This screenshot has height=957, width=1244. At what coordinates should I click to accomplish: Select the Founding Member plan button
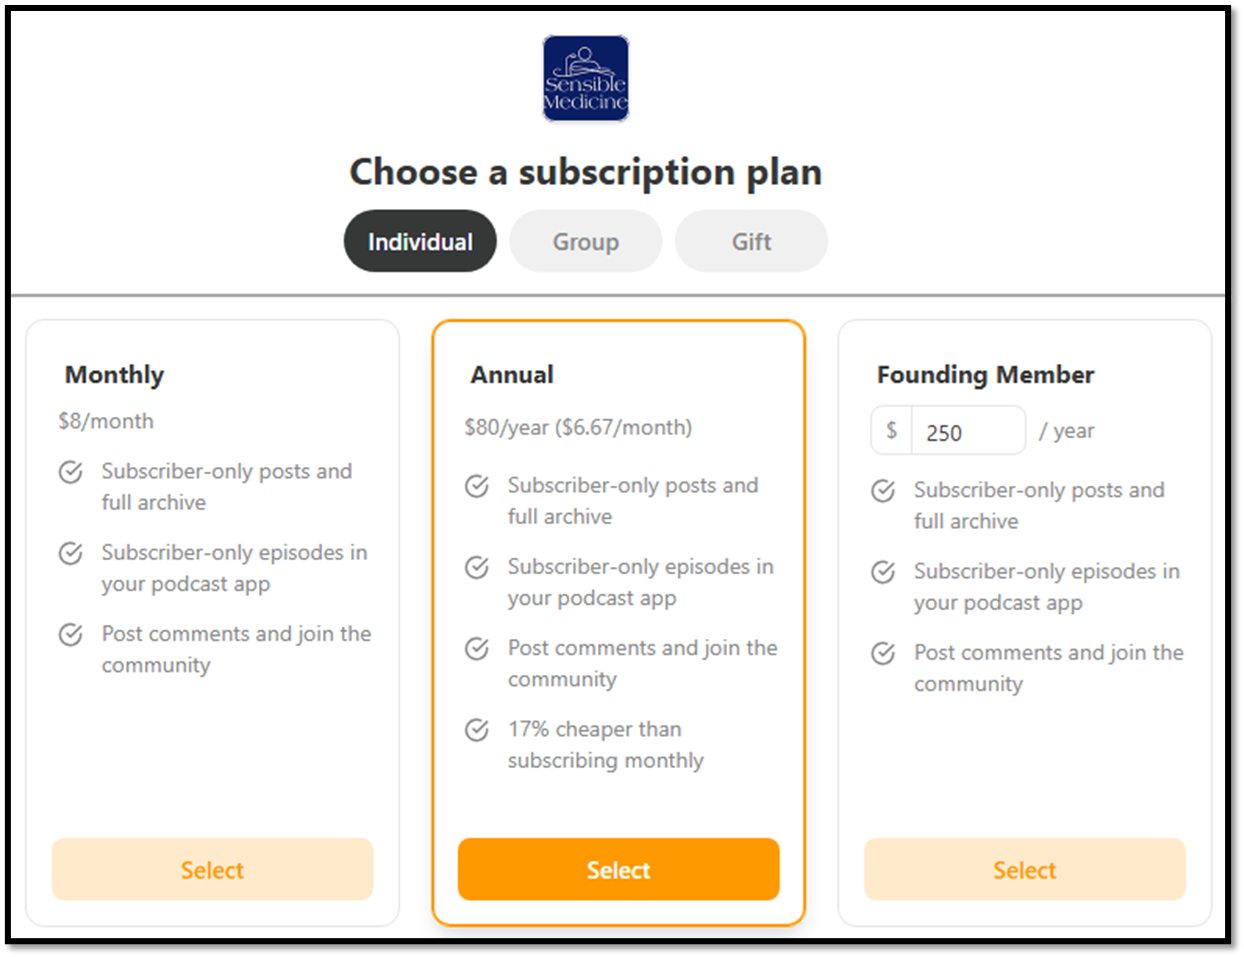click(x=1024, y=870)
